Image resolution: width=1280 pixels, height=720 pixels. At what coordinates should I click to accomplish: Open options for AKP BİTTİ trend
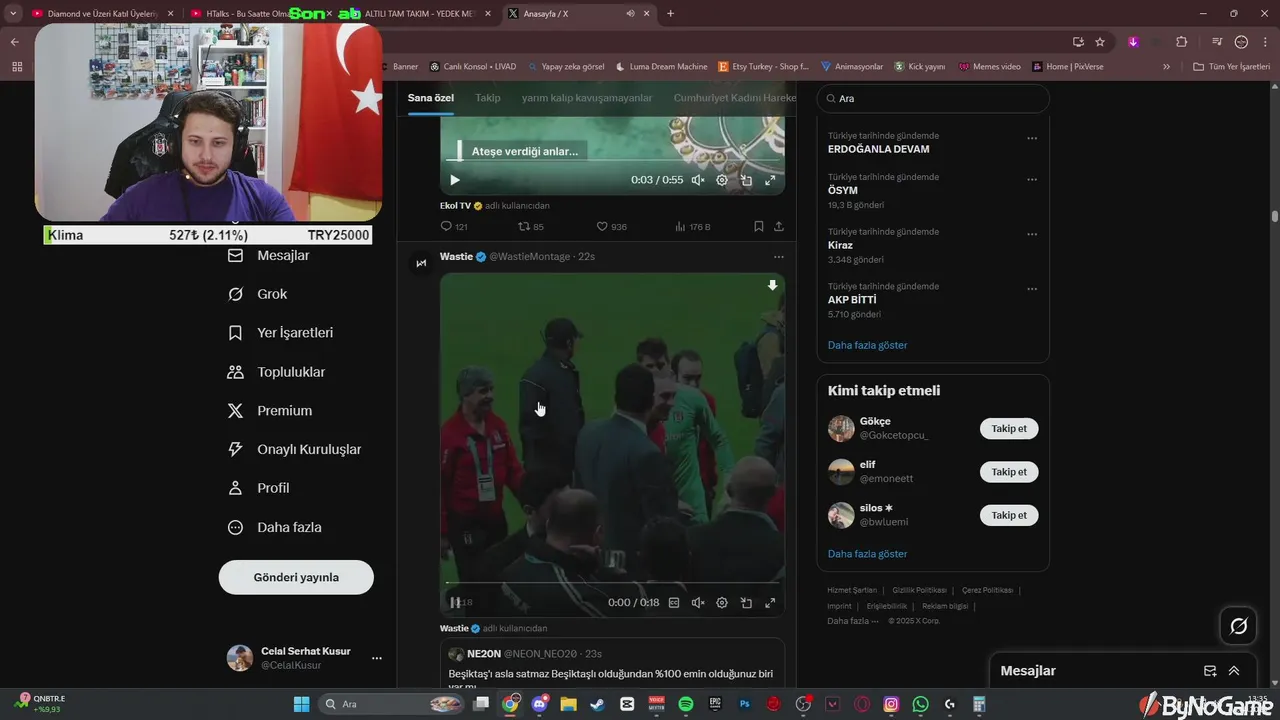1032,289
